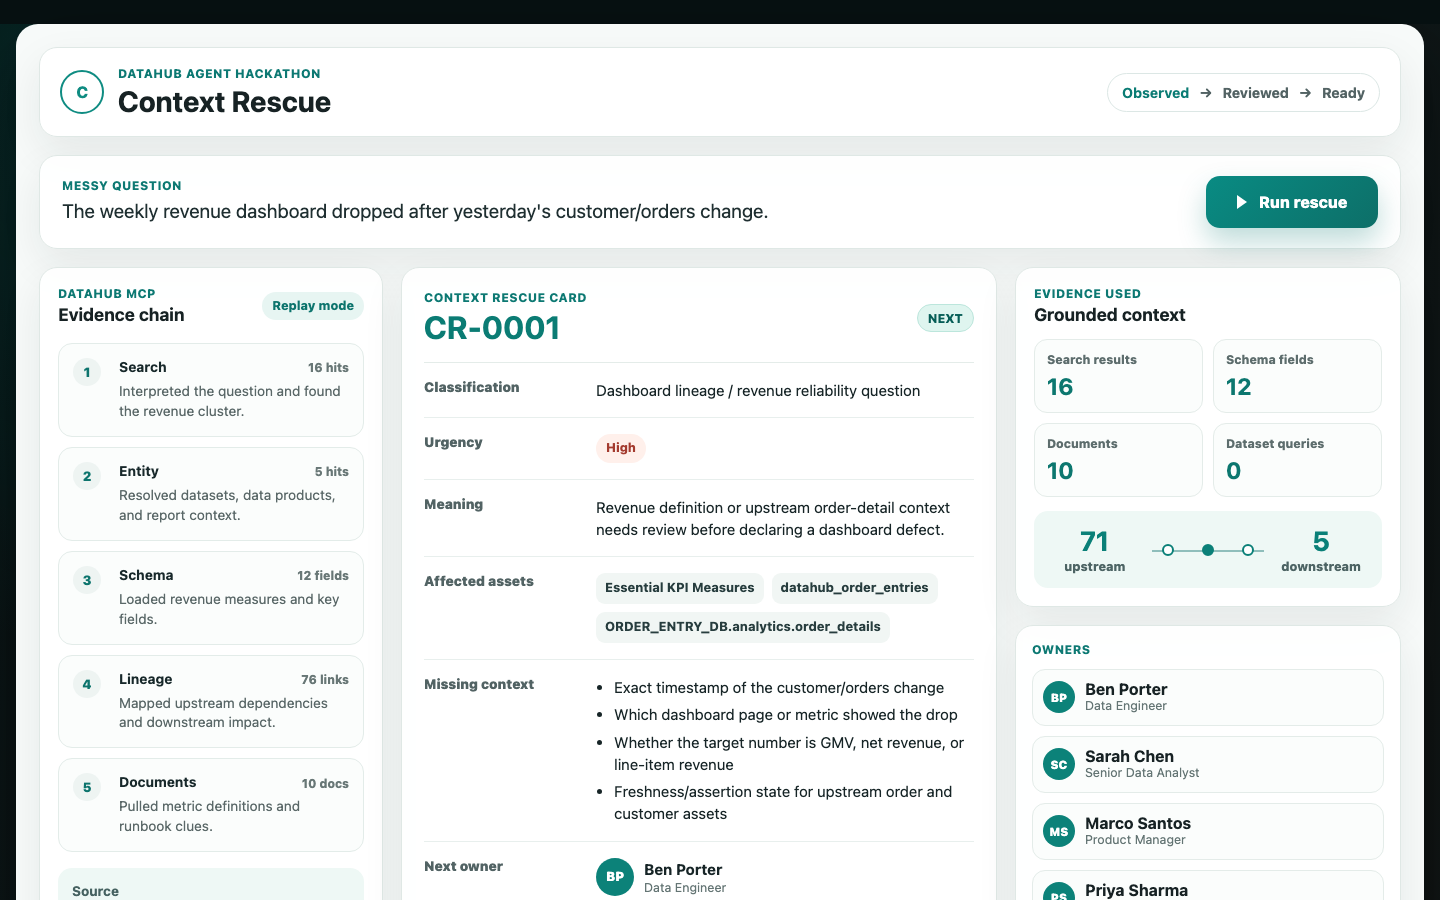Image resolution: width=1440 pixels, height=900 pixels.
Task: Click the circular C logo icon
Action: [82, 92]
